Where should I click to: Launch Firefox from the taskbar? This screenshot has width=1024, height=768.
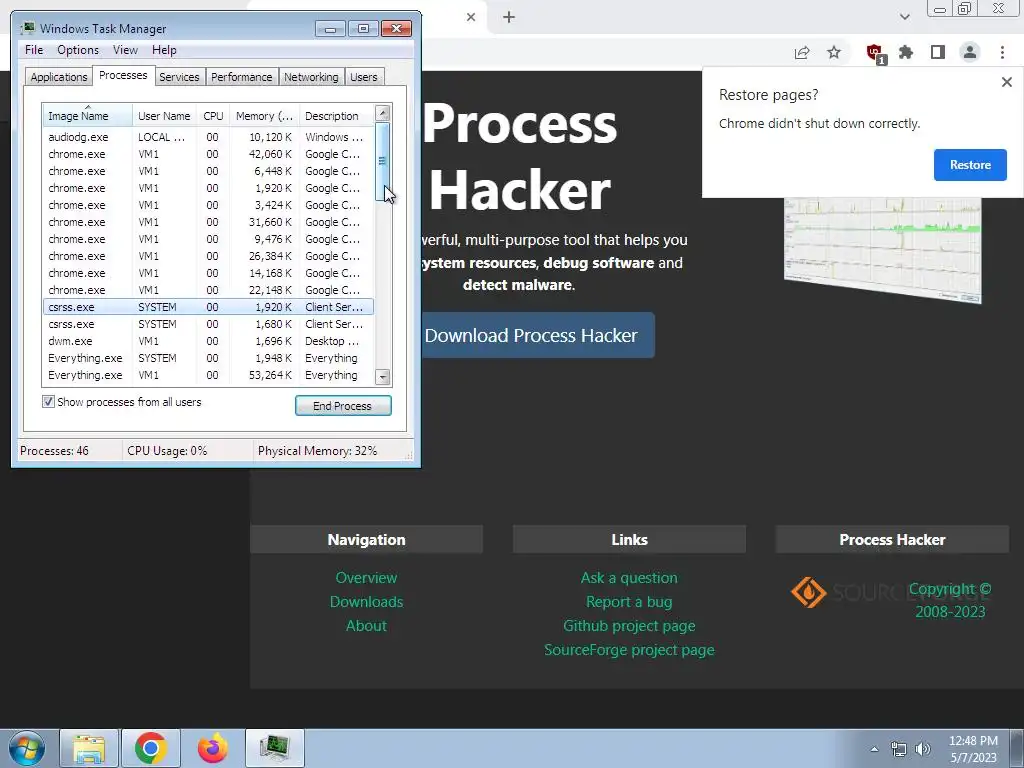pos(213,748)
